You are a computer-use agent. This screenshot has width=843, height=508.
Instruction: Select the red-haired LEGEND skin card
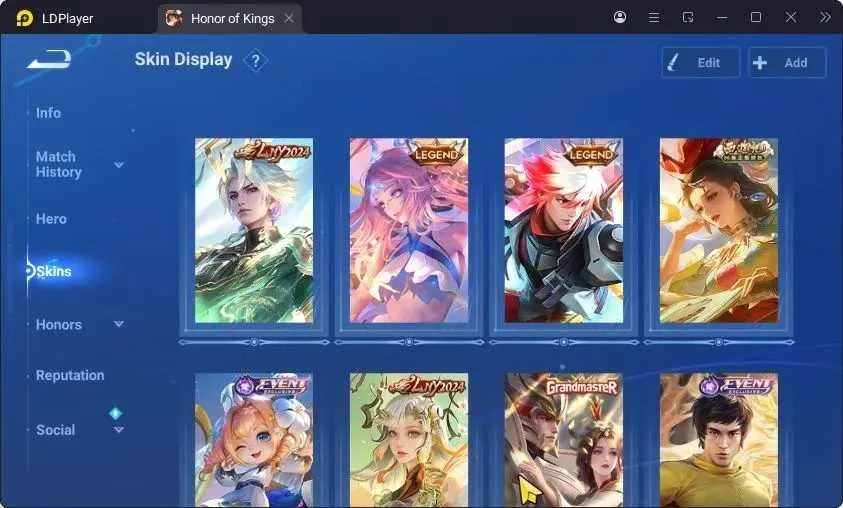pyautogui.click(x=563, y=231)
